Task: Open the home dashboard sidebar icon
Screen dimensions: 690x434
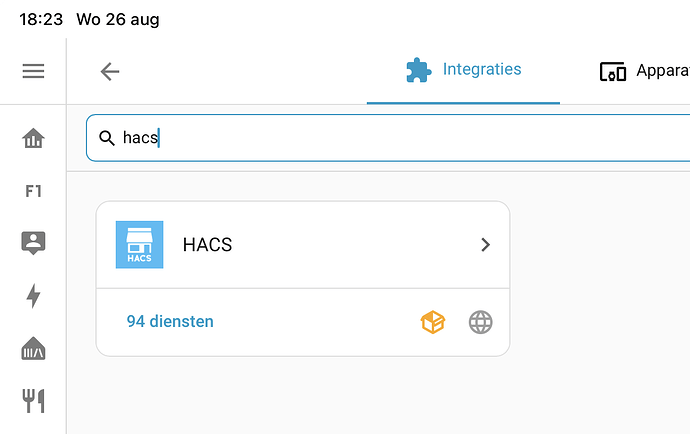Action: click(33, 138)
